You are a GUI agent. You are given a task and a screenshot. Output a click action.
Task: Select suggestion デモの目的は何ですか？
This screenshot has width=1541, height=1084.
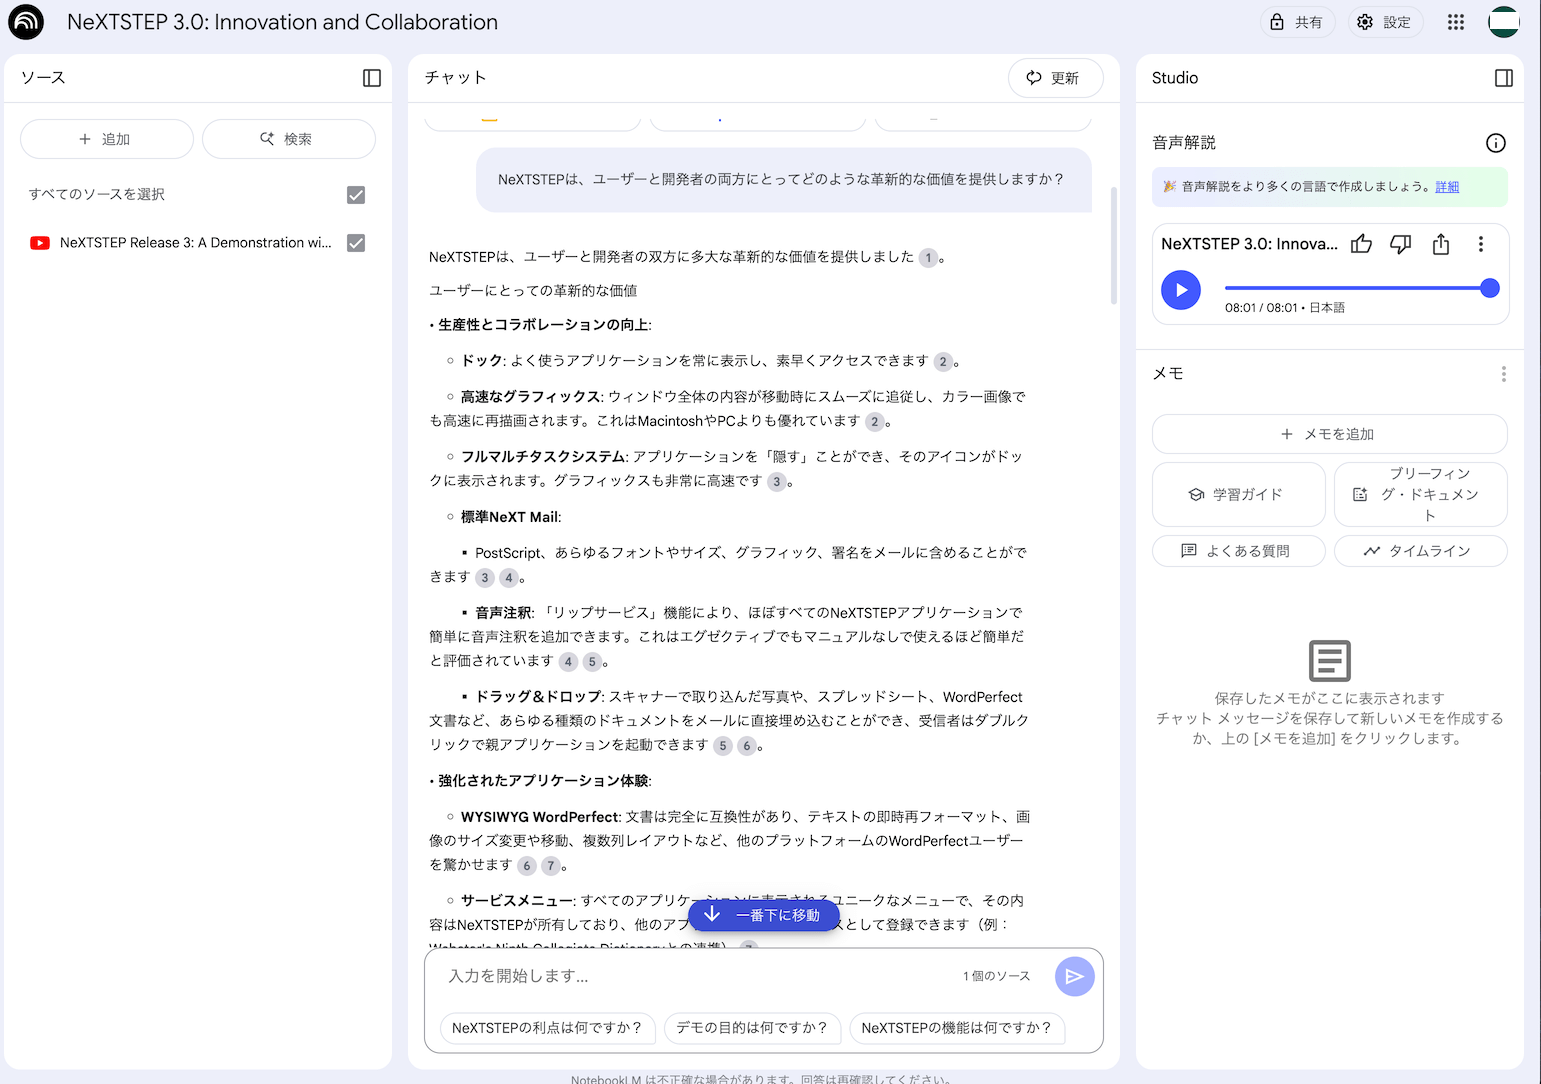(752, 1028)
